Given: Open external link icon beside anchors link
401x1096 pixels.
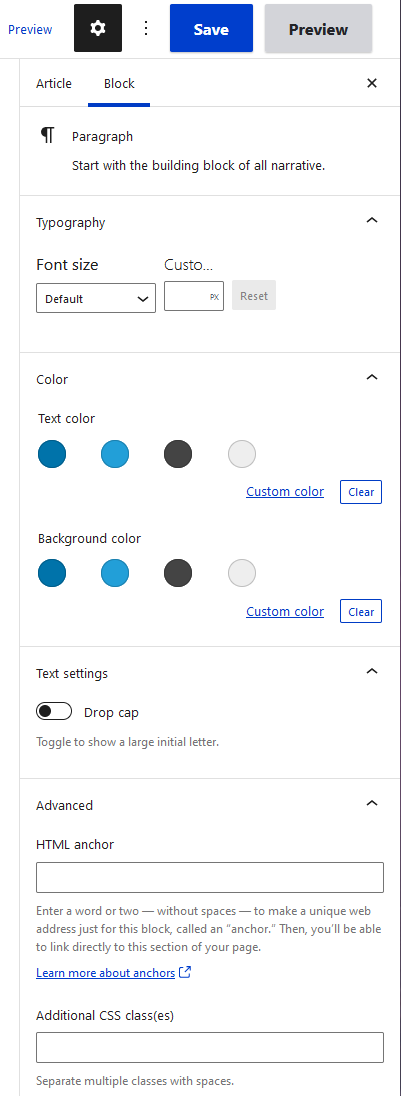Looking at the screenshot, I should [x=185, y=972].
